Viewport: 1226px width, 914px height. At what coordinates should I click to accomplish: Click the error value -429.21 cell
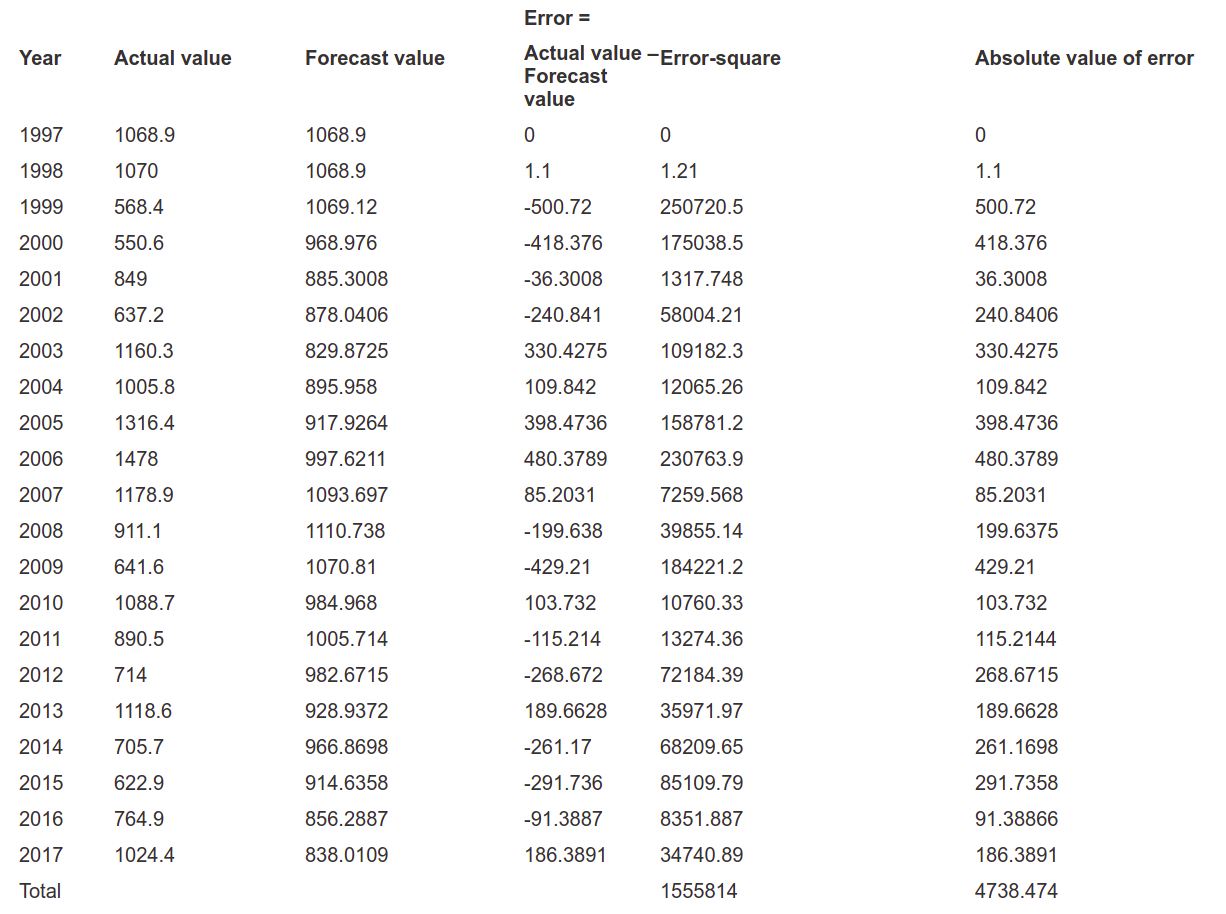point(557,567)
